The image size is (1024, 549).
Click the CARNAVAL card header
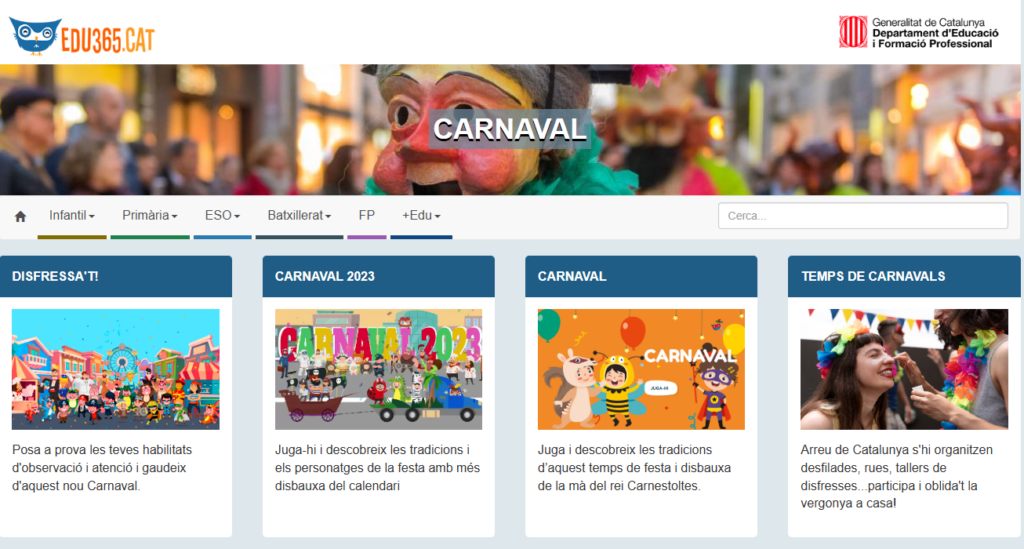[x=572, y=277]
